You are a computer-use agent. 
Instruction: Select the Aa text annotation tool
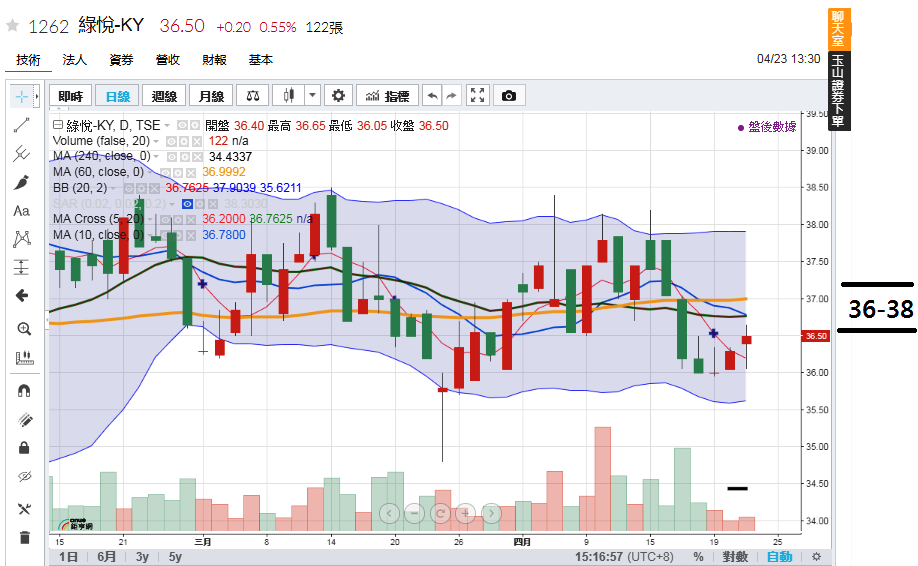click(x=22, y=211)
